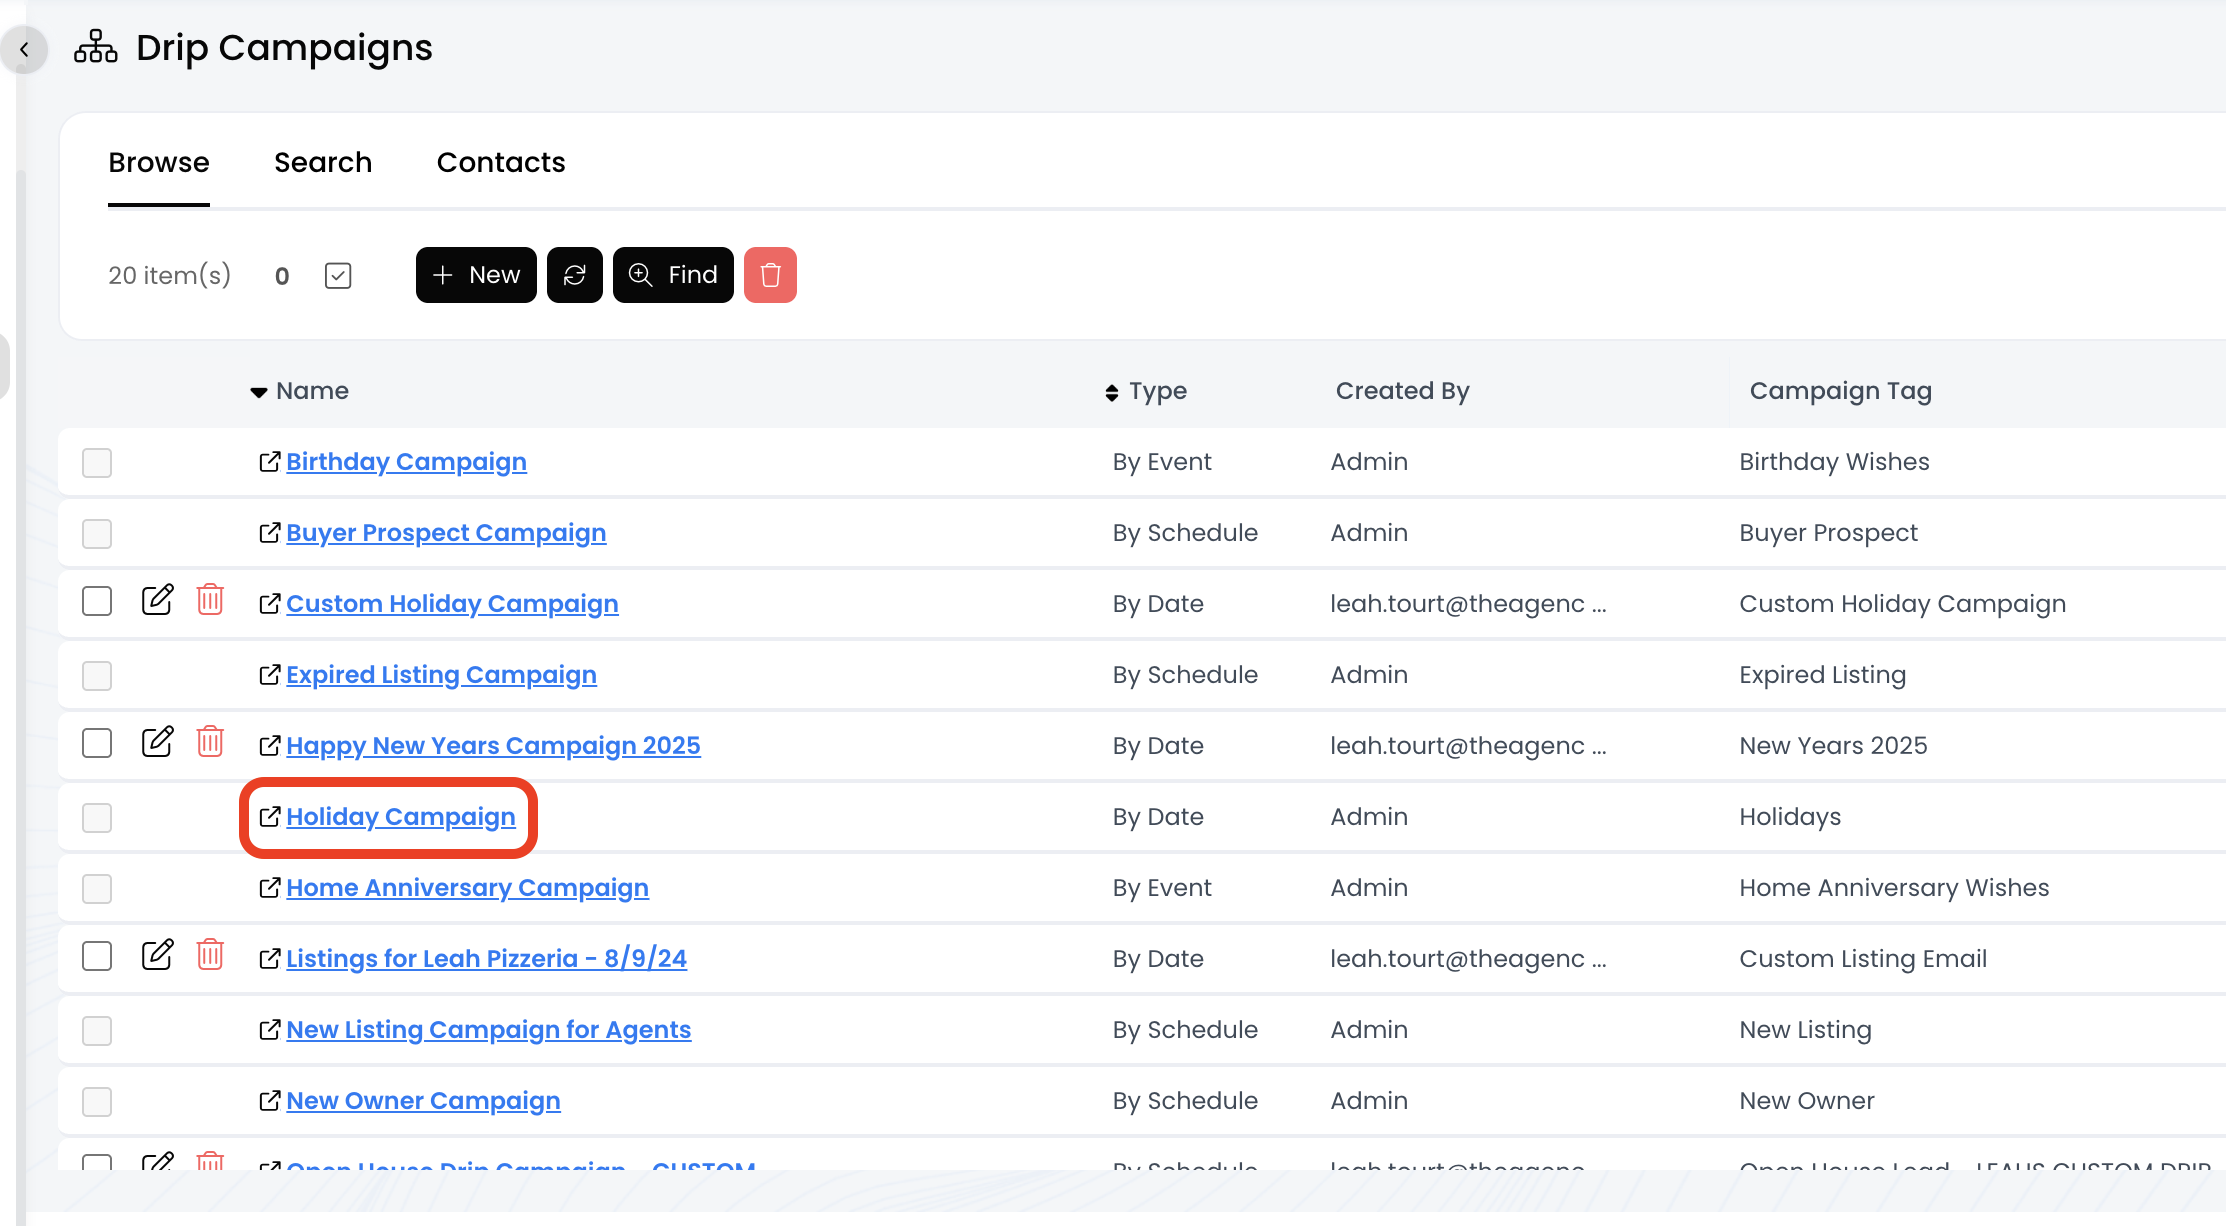Click the select-all checkmark icon
Viewport: 2226px width, 1226px height.
click(338, 275)
